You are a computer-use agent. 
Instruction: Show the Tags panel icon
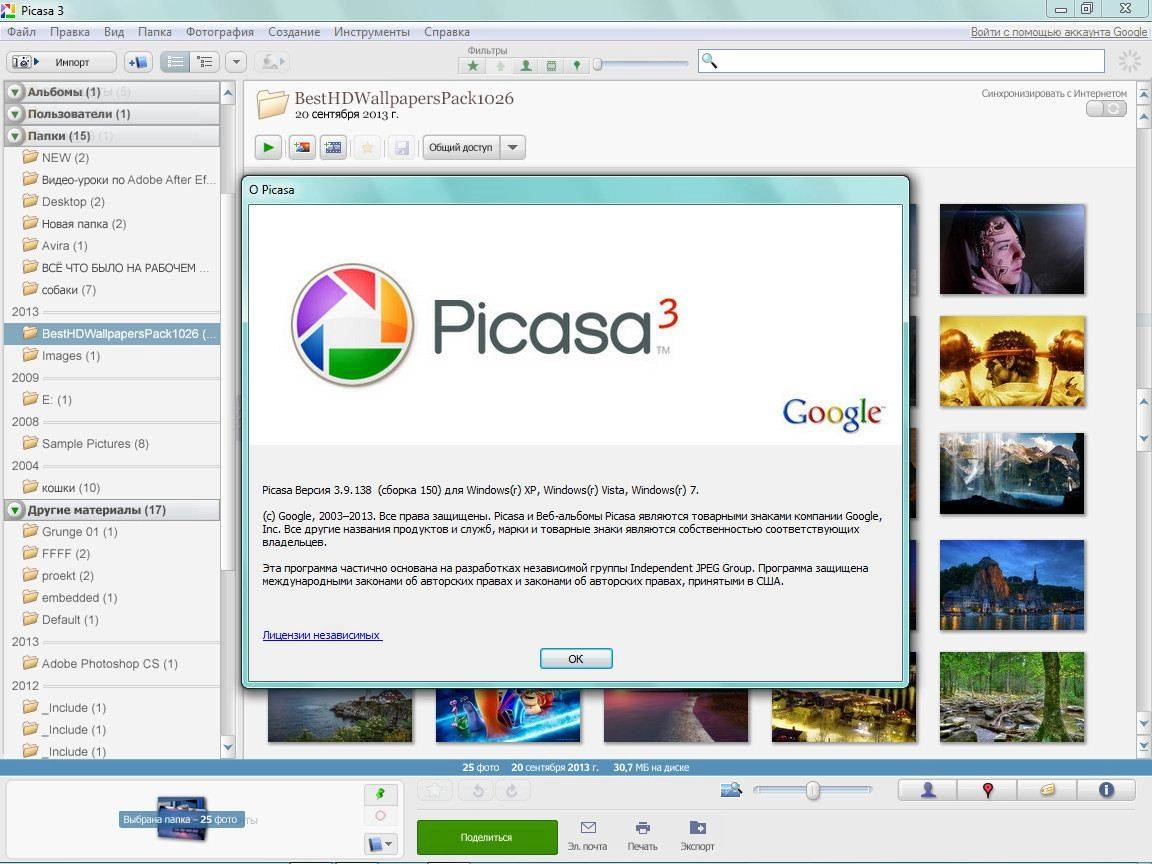click(1047, 790)
